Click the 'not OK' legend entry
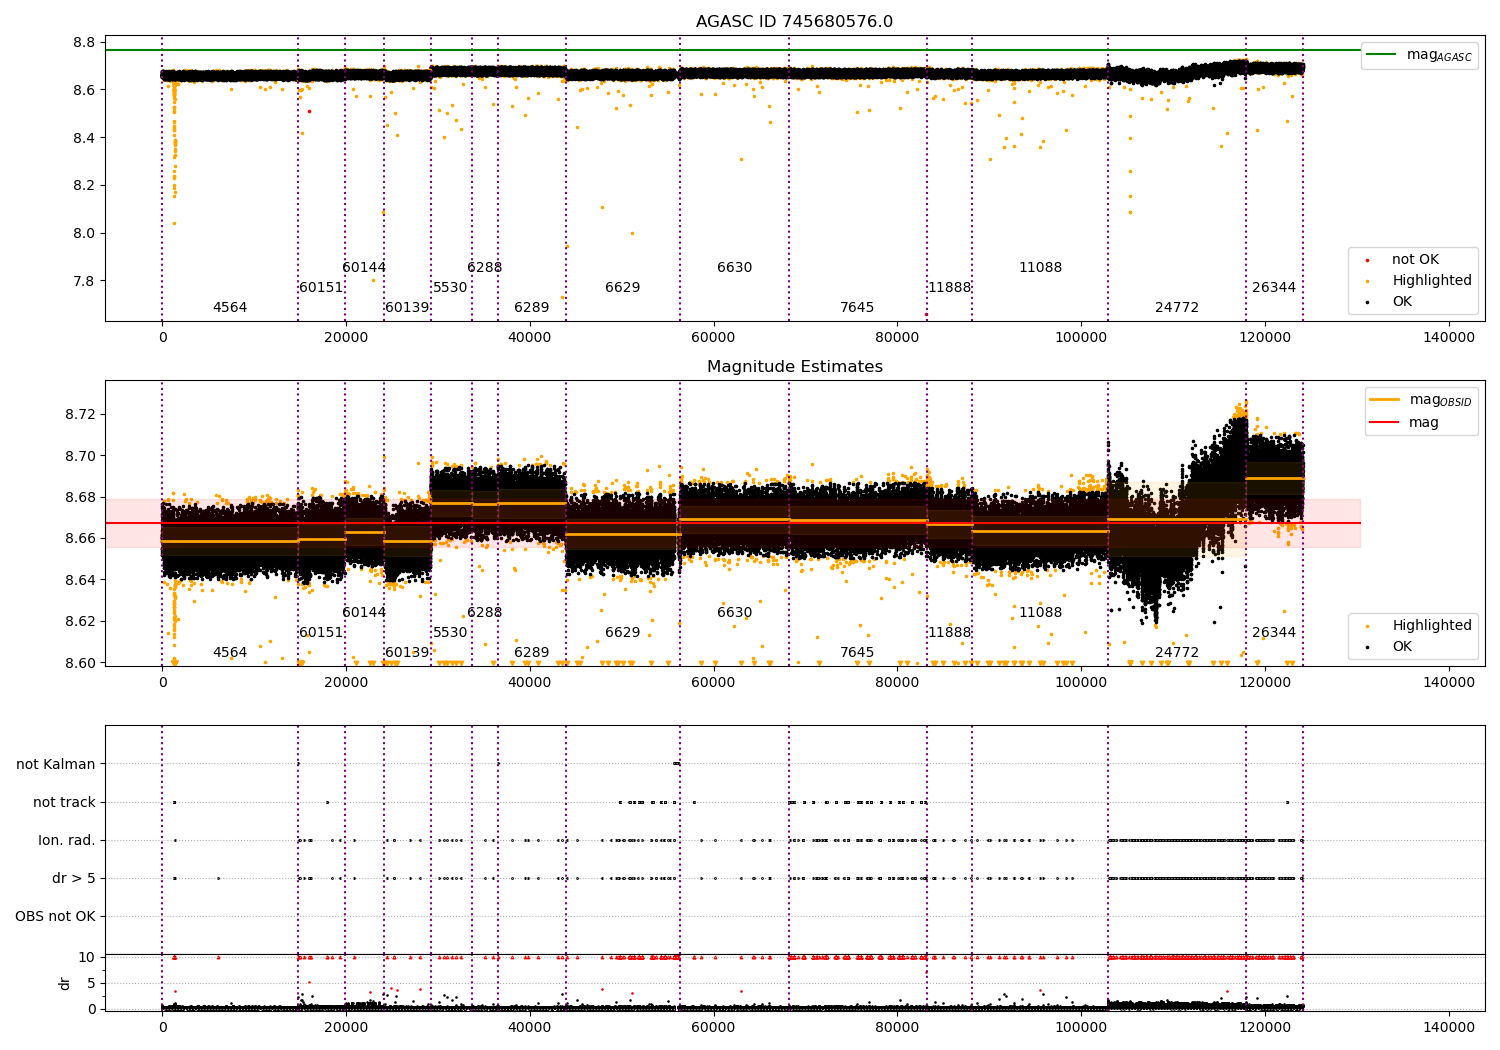This screenshot has width=1500, height=1050. [1415, 260]
